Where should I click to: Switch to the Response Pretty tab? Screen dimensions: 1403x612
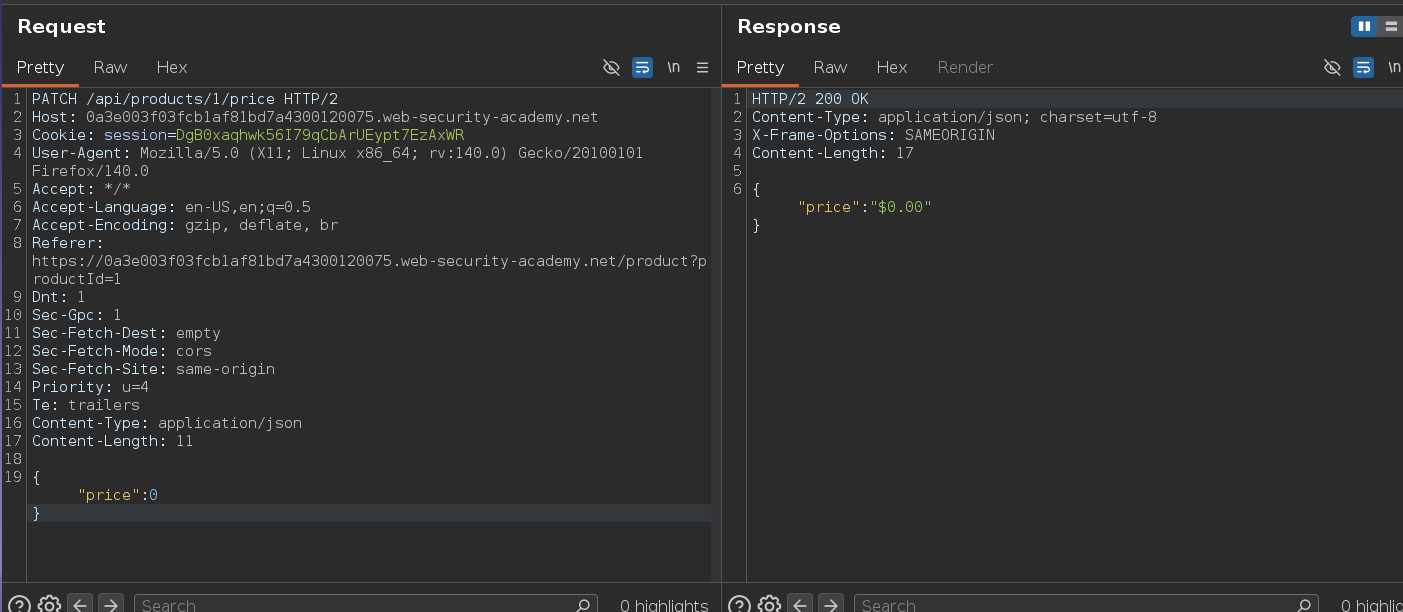760,67
